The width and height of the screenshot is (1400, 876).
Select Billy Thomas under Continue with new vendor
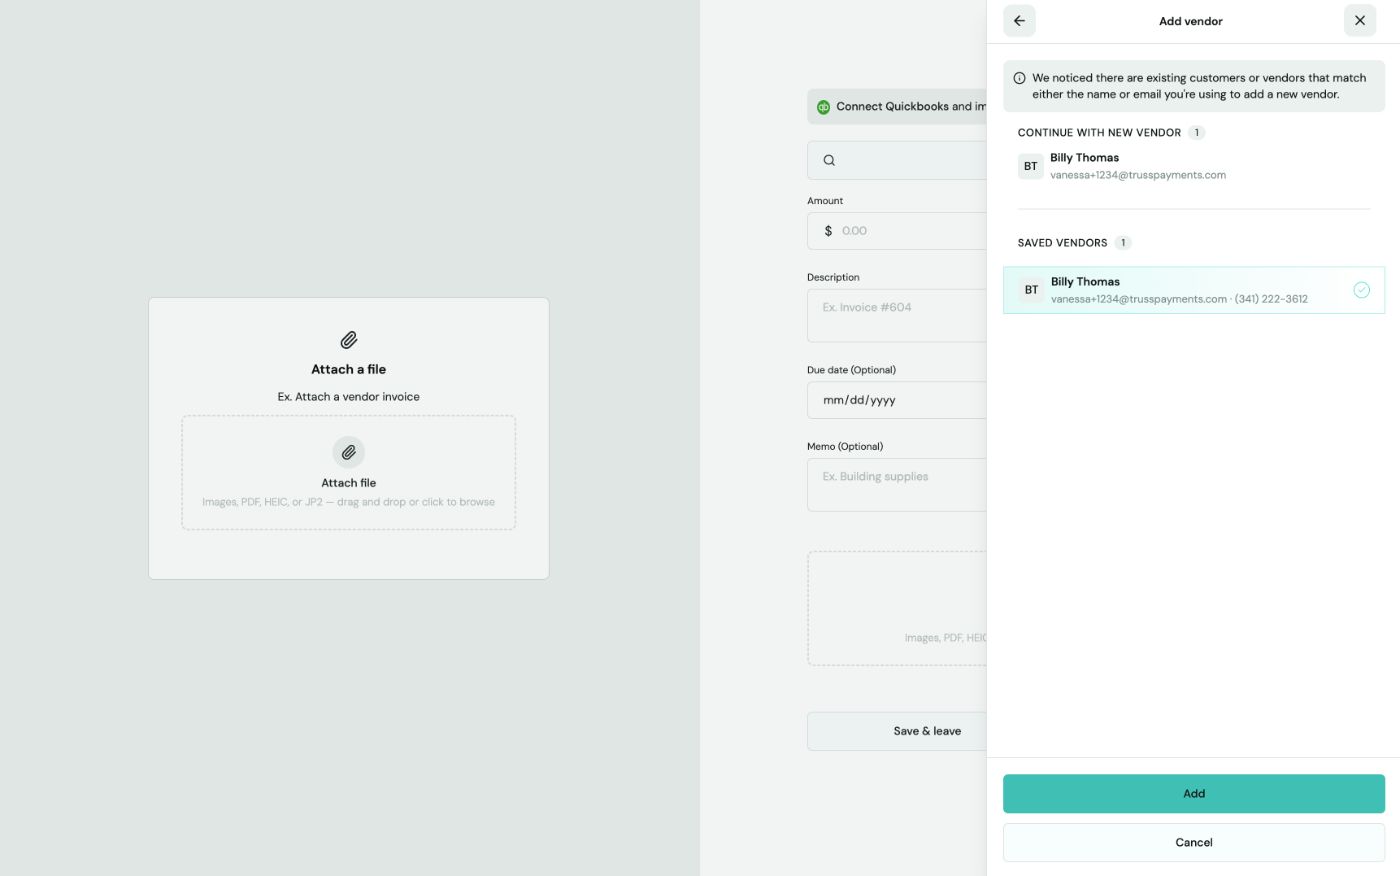[x=1194, y=166]
